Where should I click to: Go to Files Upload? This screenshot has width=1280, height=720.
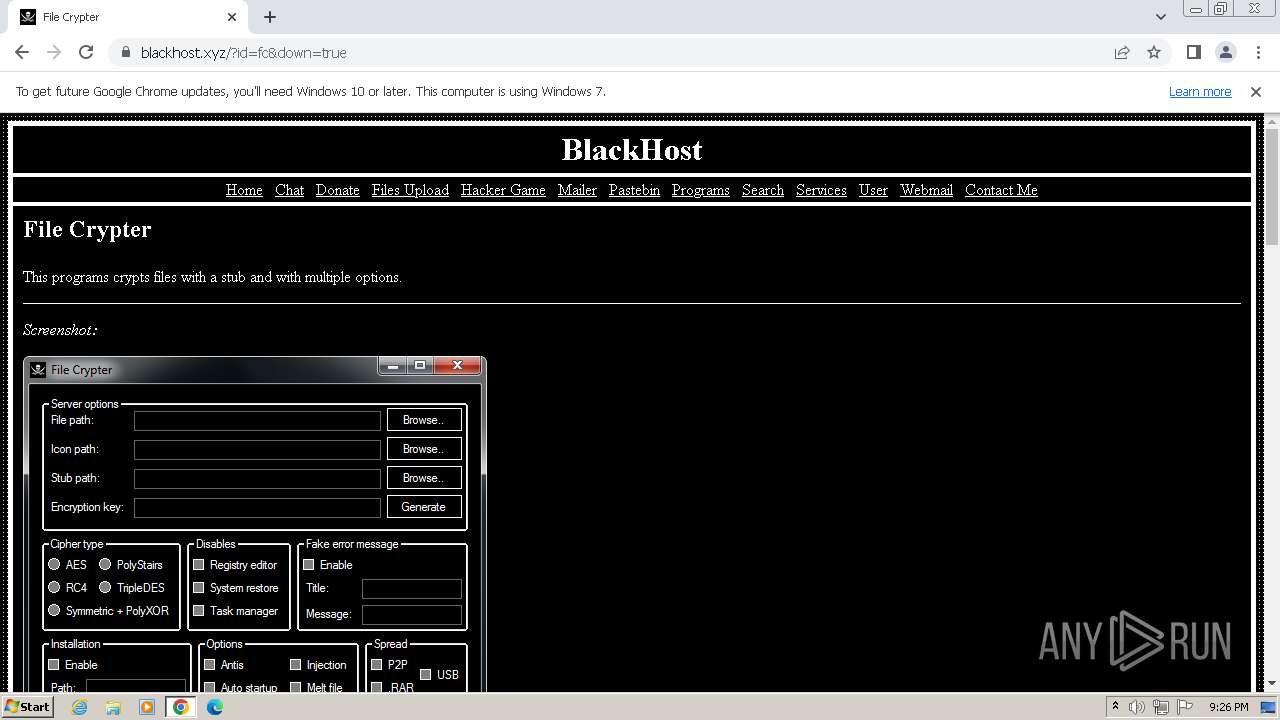(410, 190)
